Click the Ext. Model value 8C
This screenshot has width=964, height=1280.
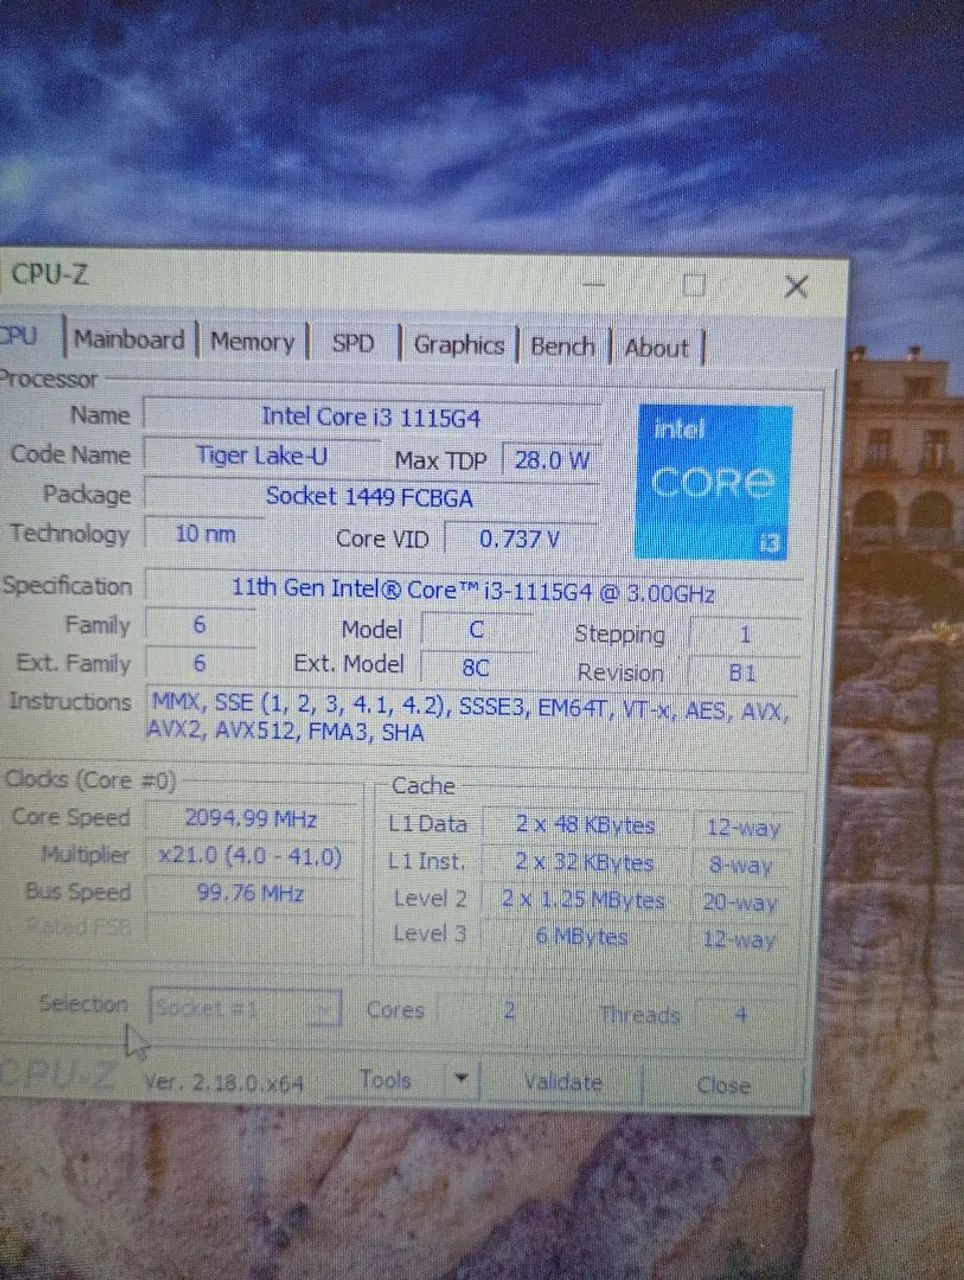(x=476, y=668)
